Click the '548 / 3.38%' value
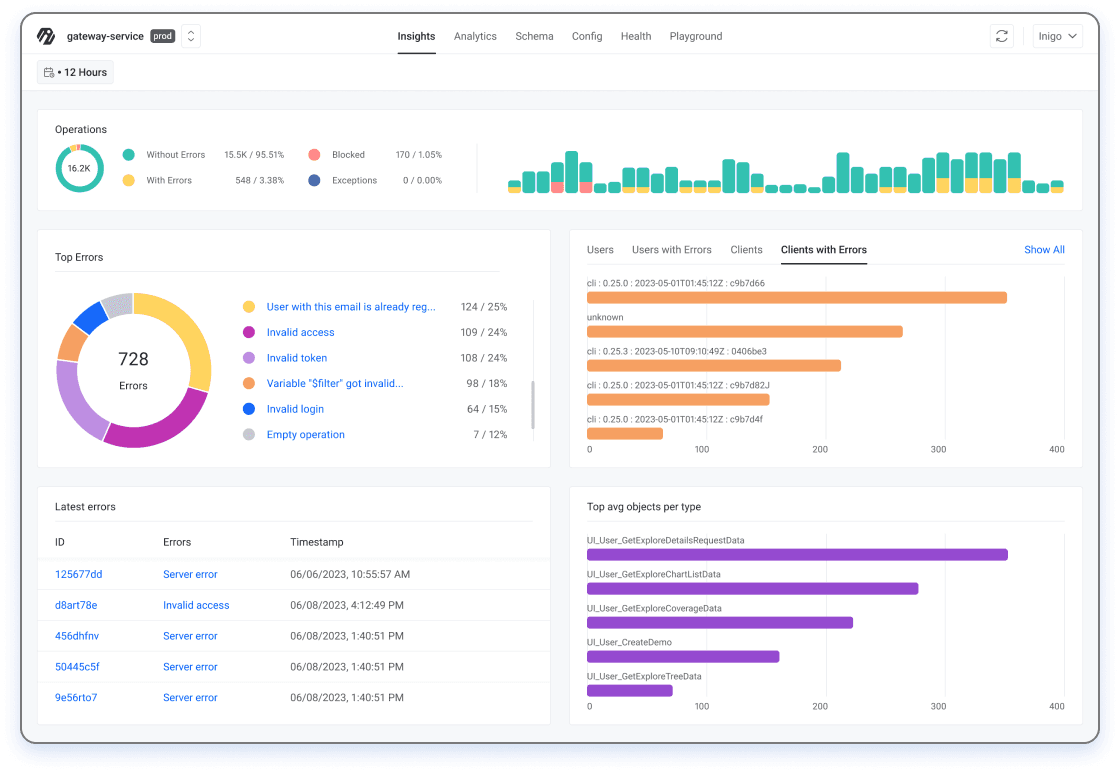The height and width of the screenshot is (772, 1120). tap(259, 181)
